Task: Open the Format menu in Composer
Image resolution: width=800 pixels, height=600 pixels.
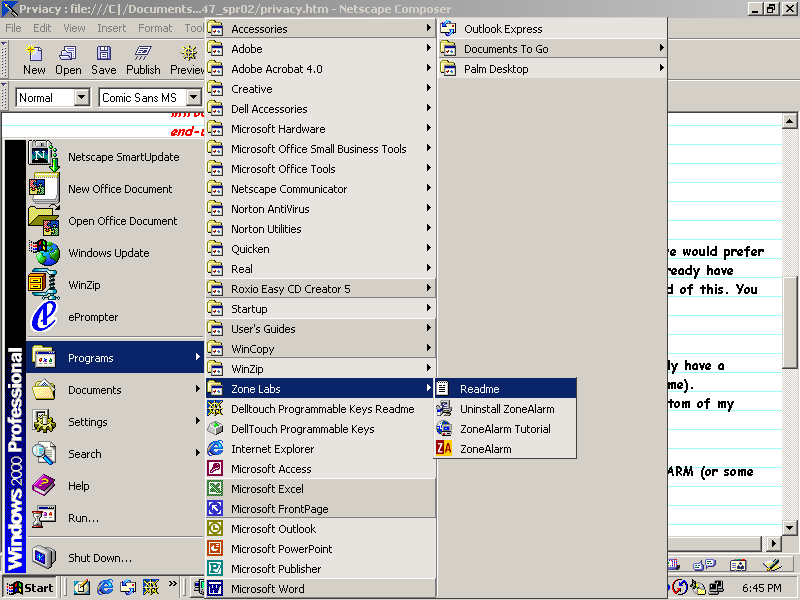Action: tap(155, 28)
